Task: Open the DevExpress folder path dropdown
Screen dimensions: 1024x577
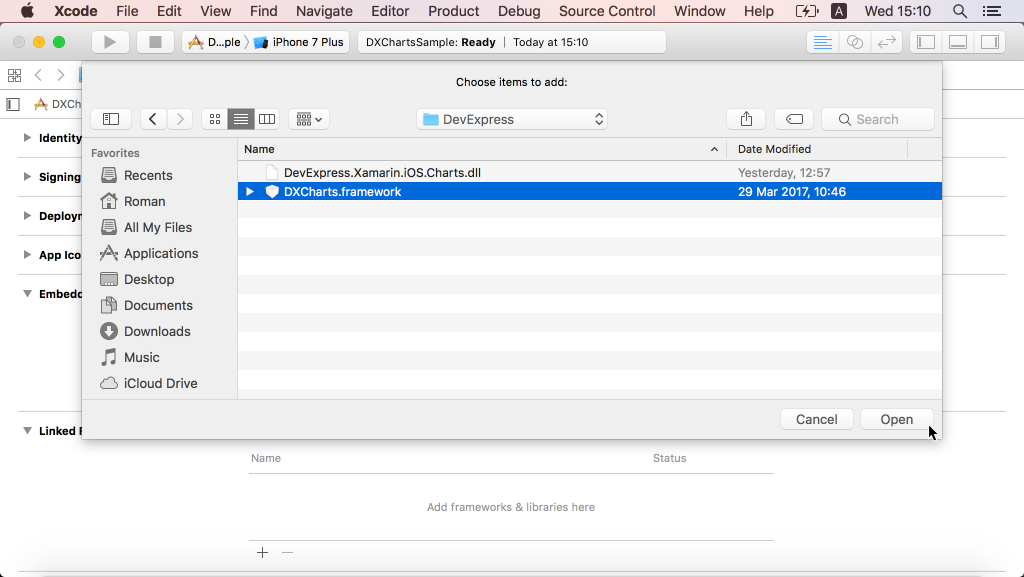Action: click(511, 118)
